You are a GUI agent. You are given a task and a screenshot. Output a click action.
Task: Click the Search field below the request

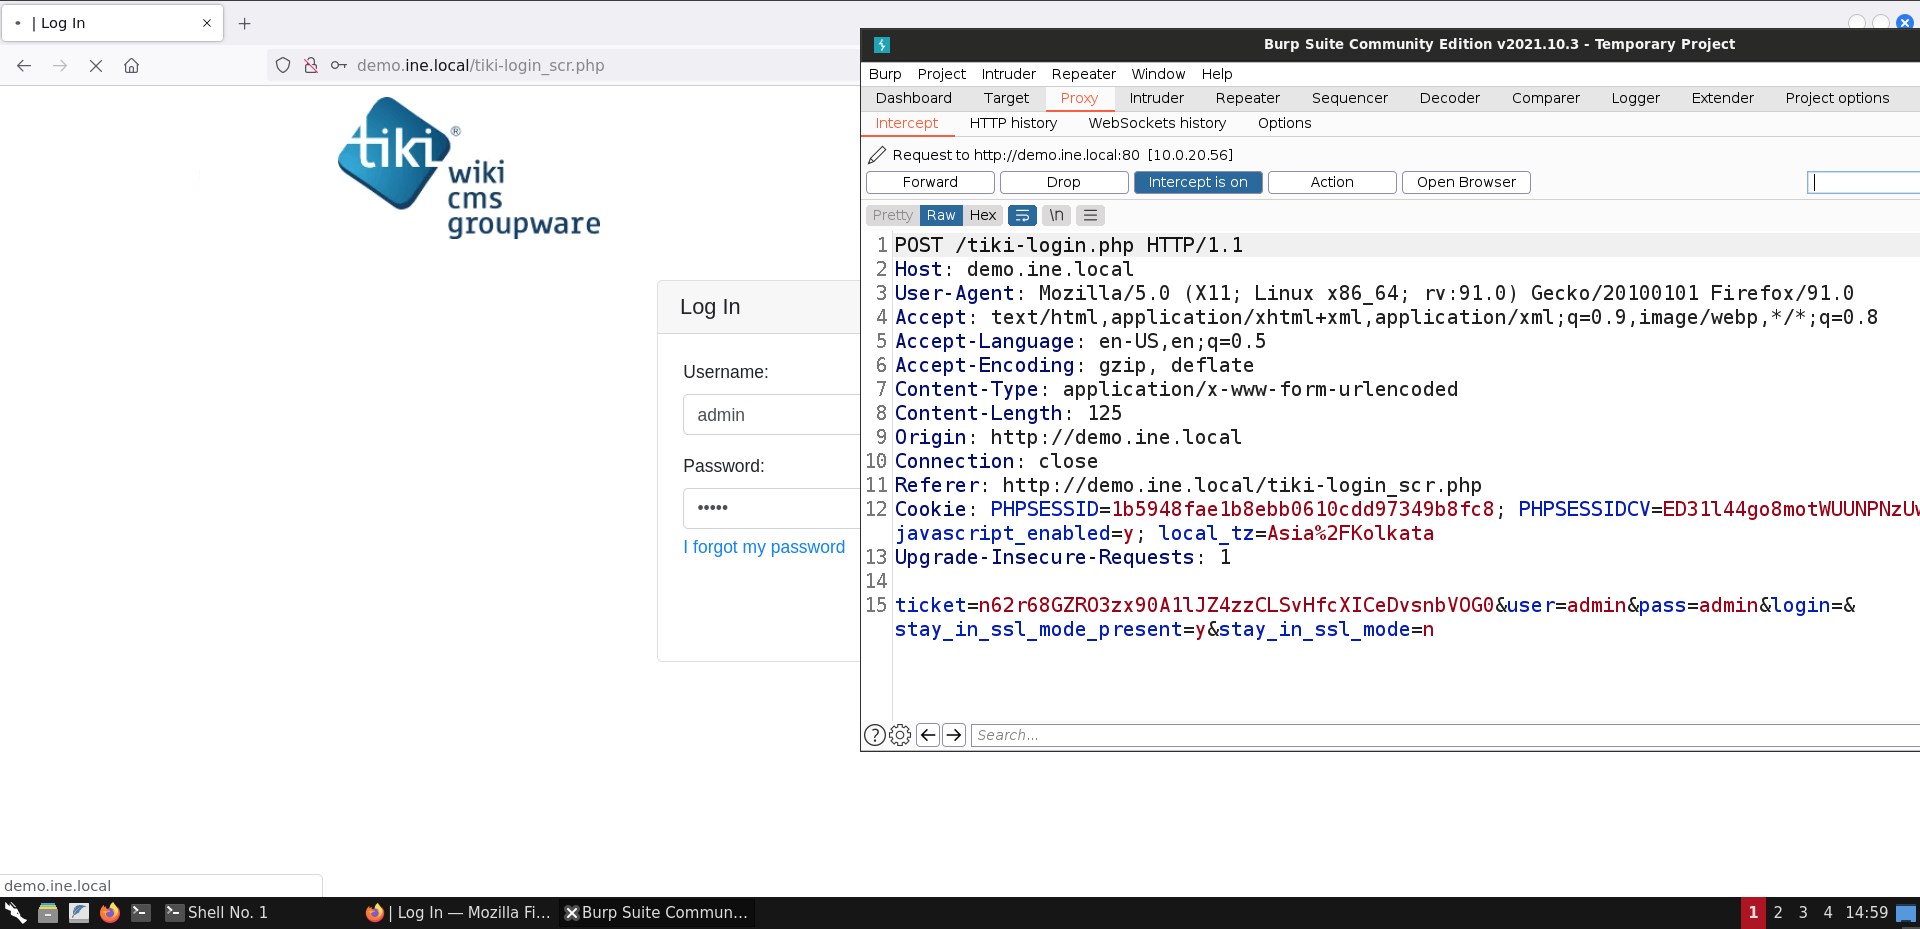click(1440, 735)
